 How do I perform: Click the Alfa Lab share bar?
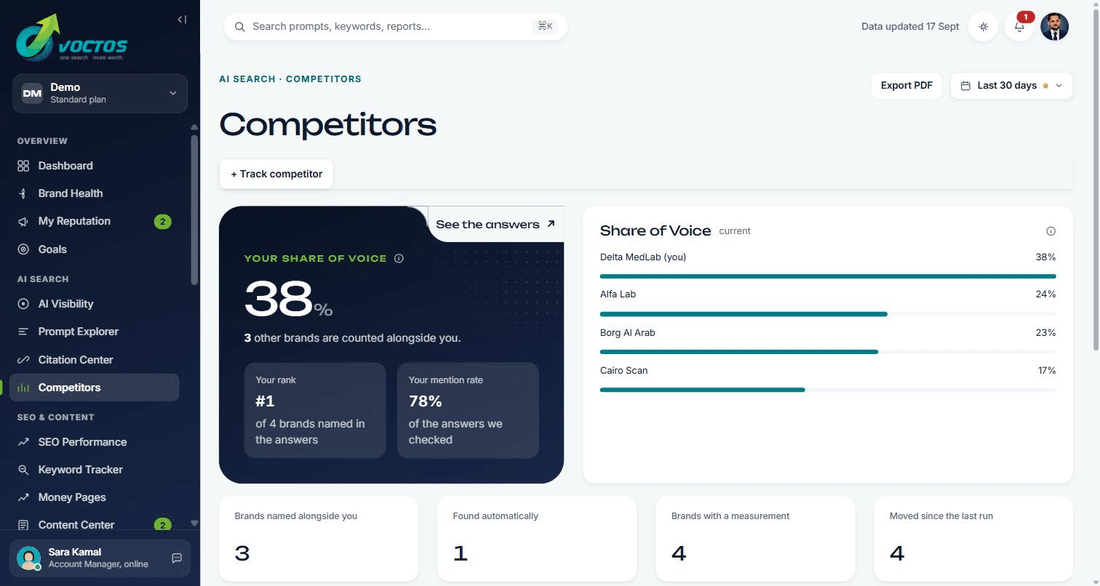828,314
